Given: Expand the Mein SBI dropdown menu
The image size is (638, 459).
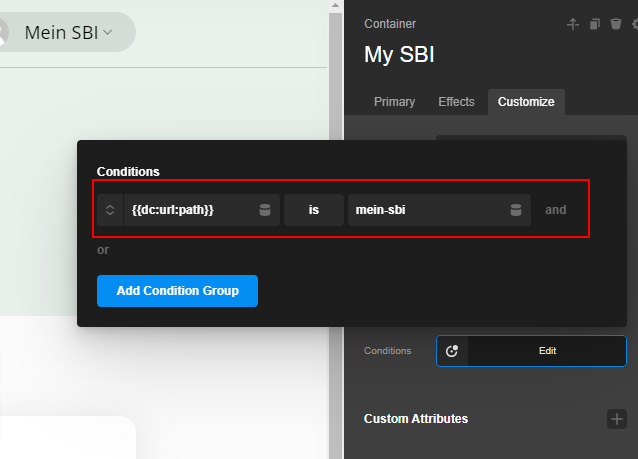Looking at the screenshot, I should (x=108, y=32).
